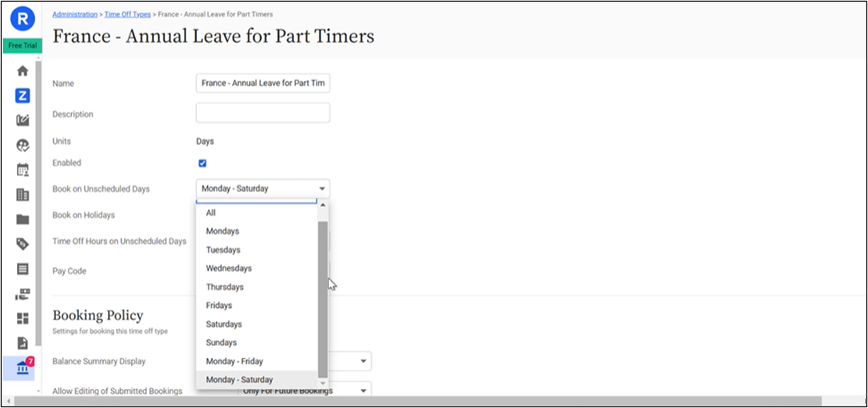Toggle the Enabled checkbox
This screenshot has height=408, width=868.
pos(202,163)
